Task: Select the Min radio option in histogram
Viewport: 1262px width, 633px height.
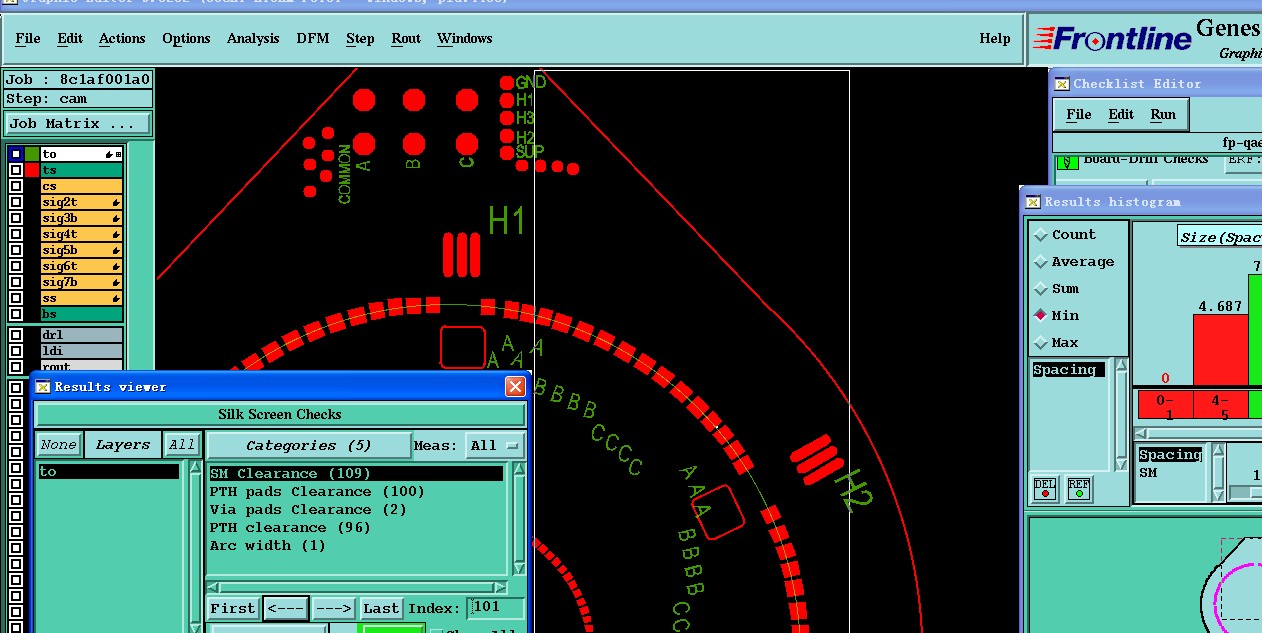Action: tap(1040, 315)
